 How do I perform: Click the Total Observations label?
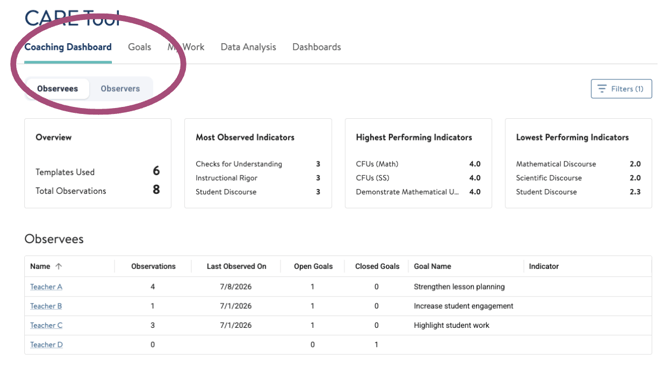coord(71,191)
